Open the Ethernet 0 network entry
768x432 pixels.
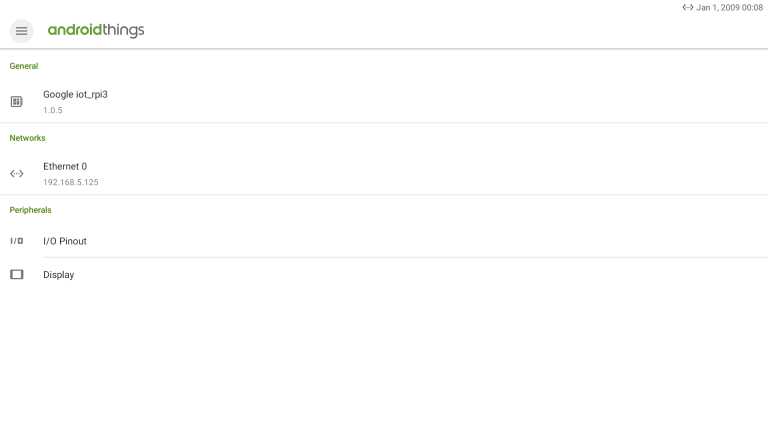coord(384,173)
